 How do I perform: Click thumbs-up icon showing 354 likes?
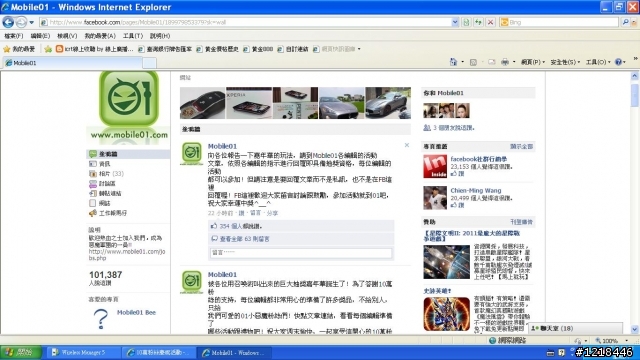point(214,226)
